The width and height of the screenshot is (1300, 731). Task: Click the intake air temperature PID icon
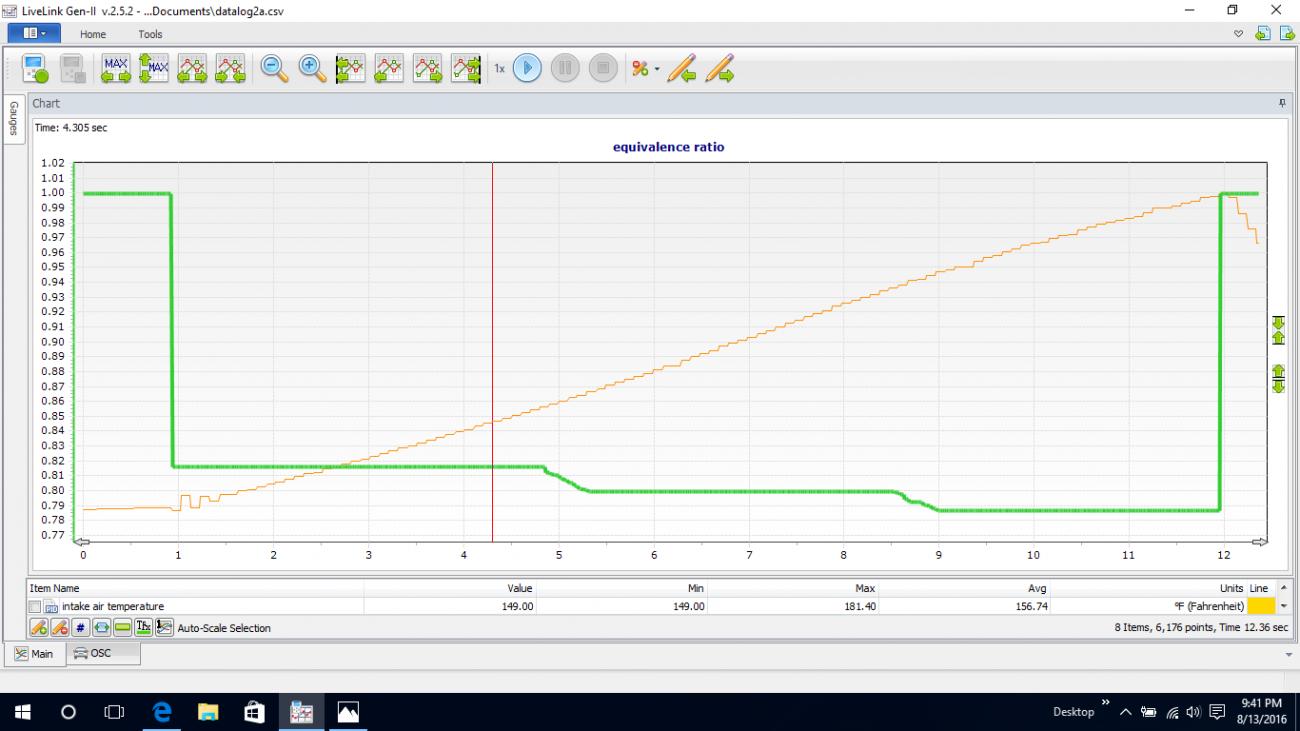coord(52,606)
